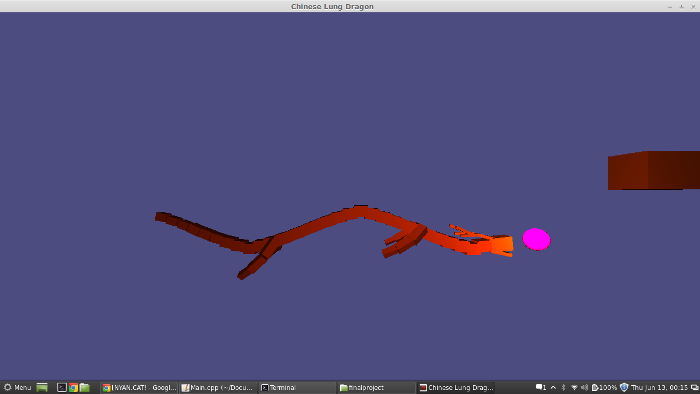The width and height of the screenshot is (700, 394).
Task: Open the volume speaker tray icon
Action: click(x=584, y=387)
